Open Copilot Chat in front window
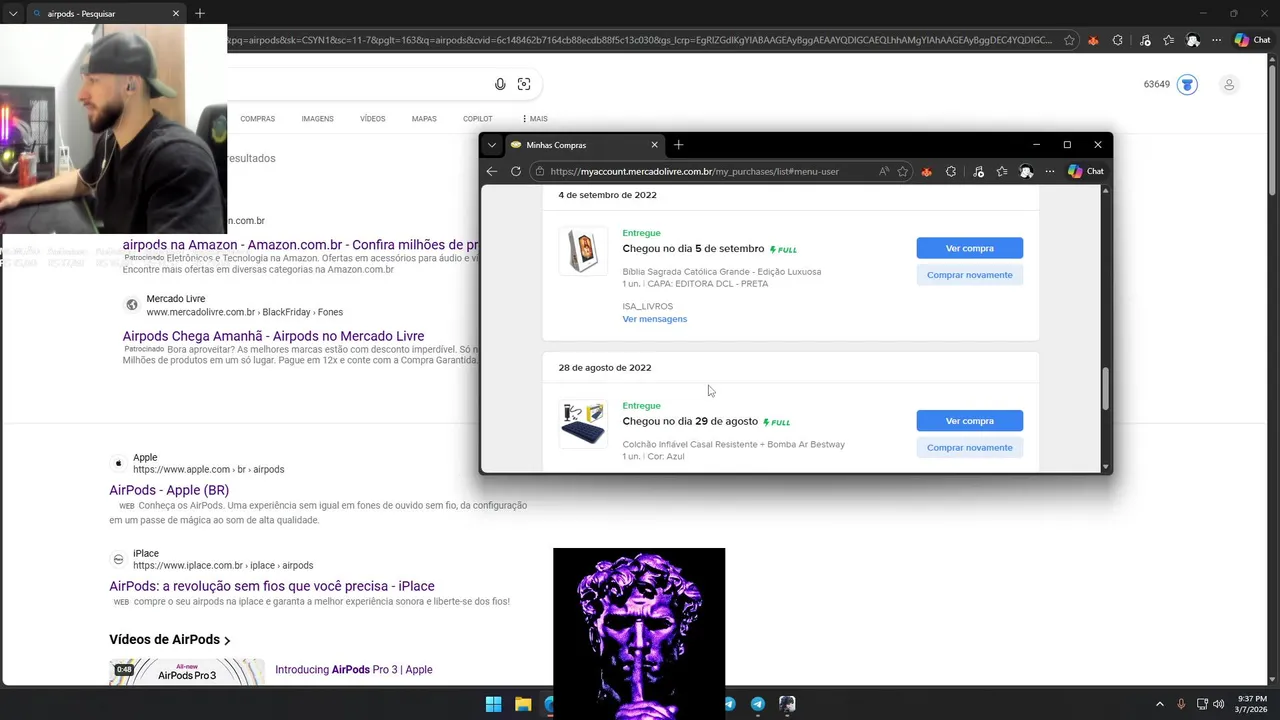Image resolution: width=1280 pixels, height=720 pixels. tap(1086, 171)
